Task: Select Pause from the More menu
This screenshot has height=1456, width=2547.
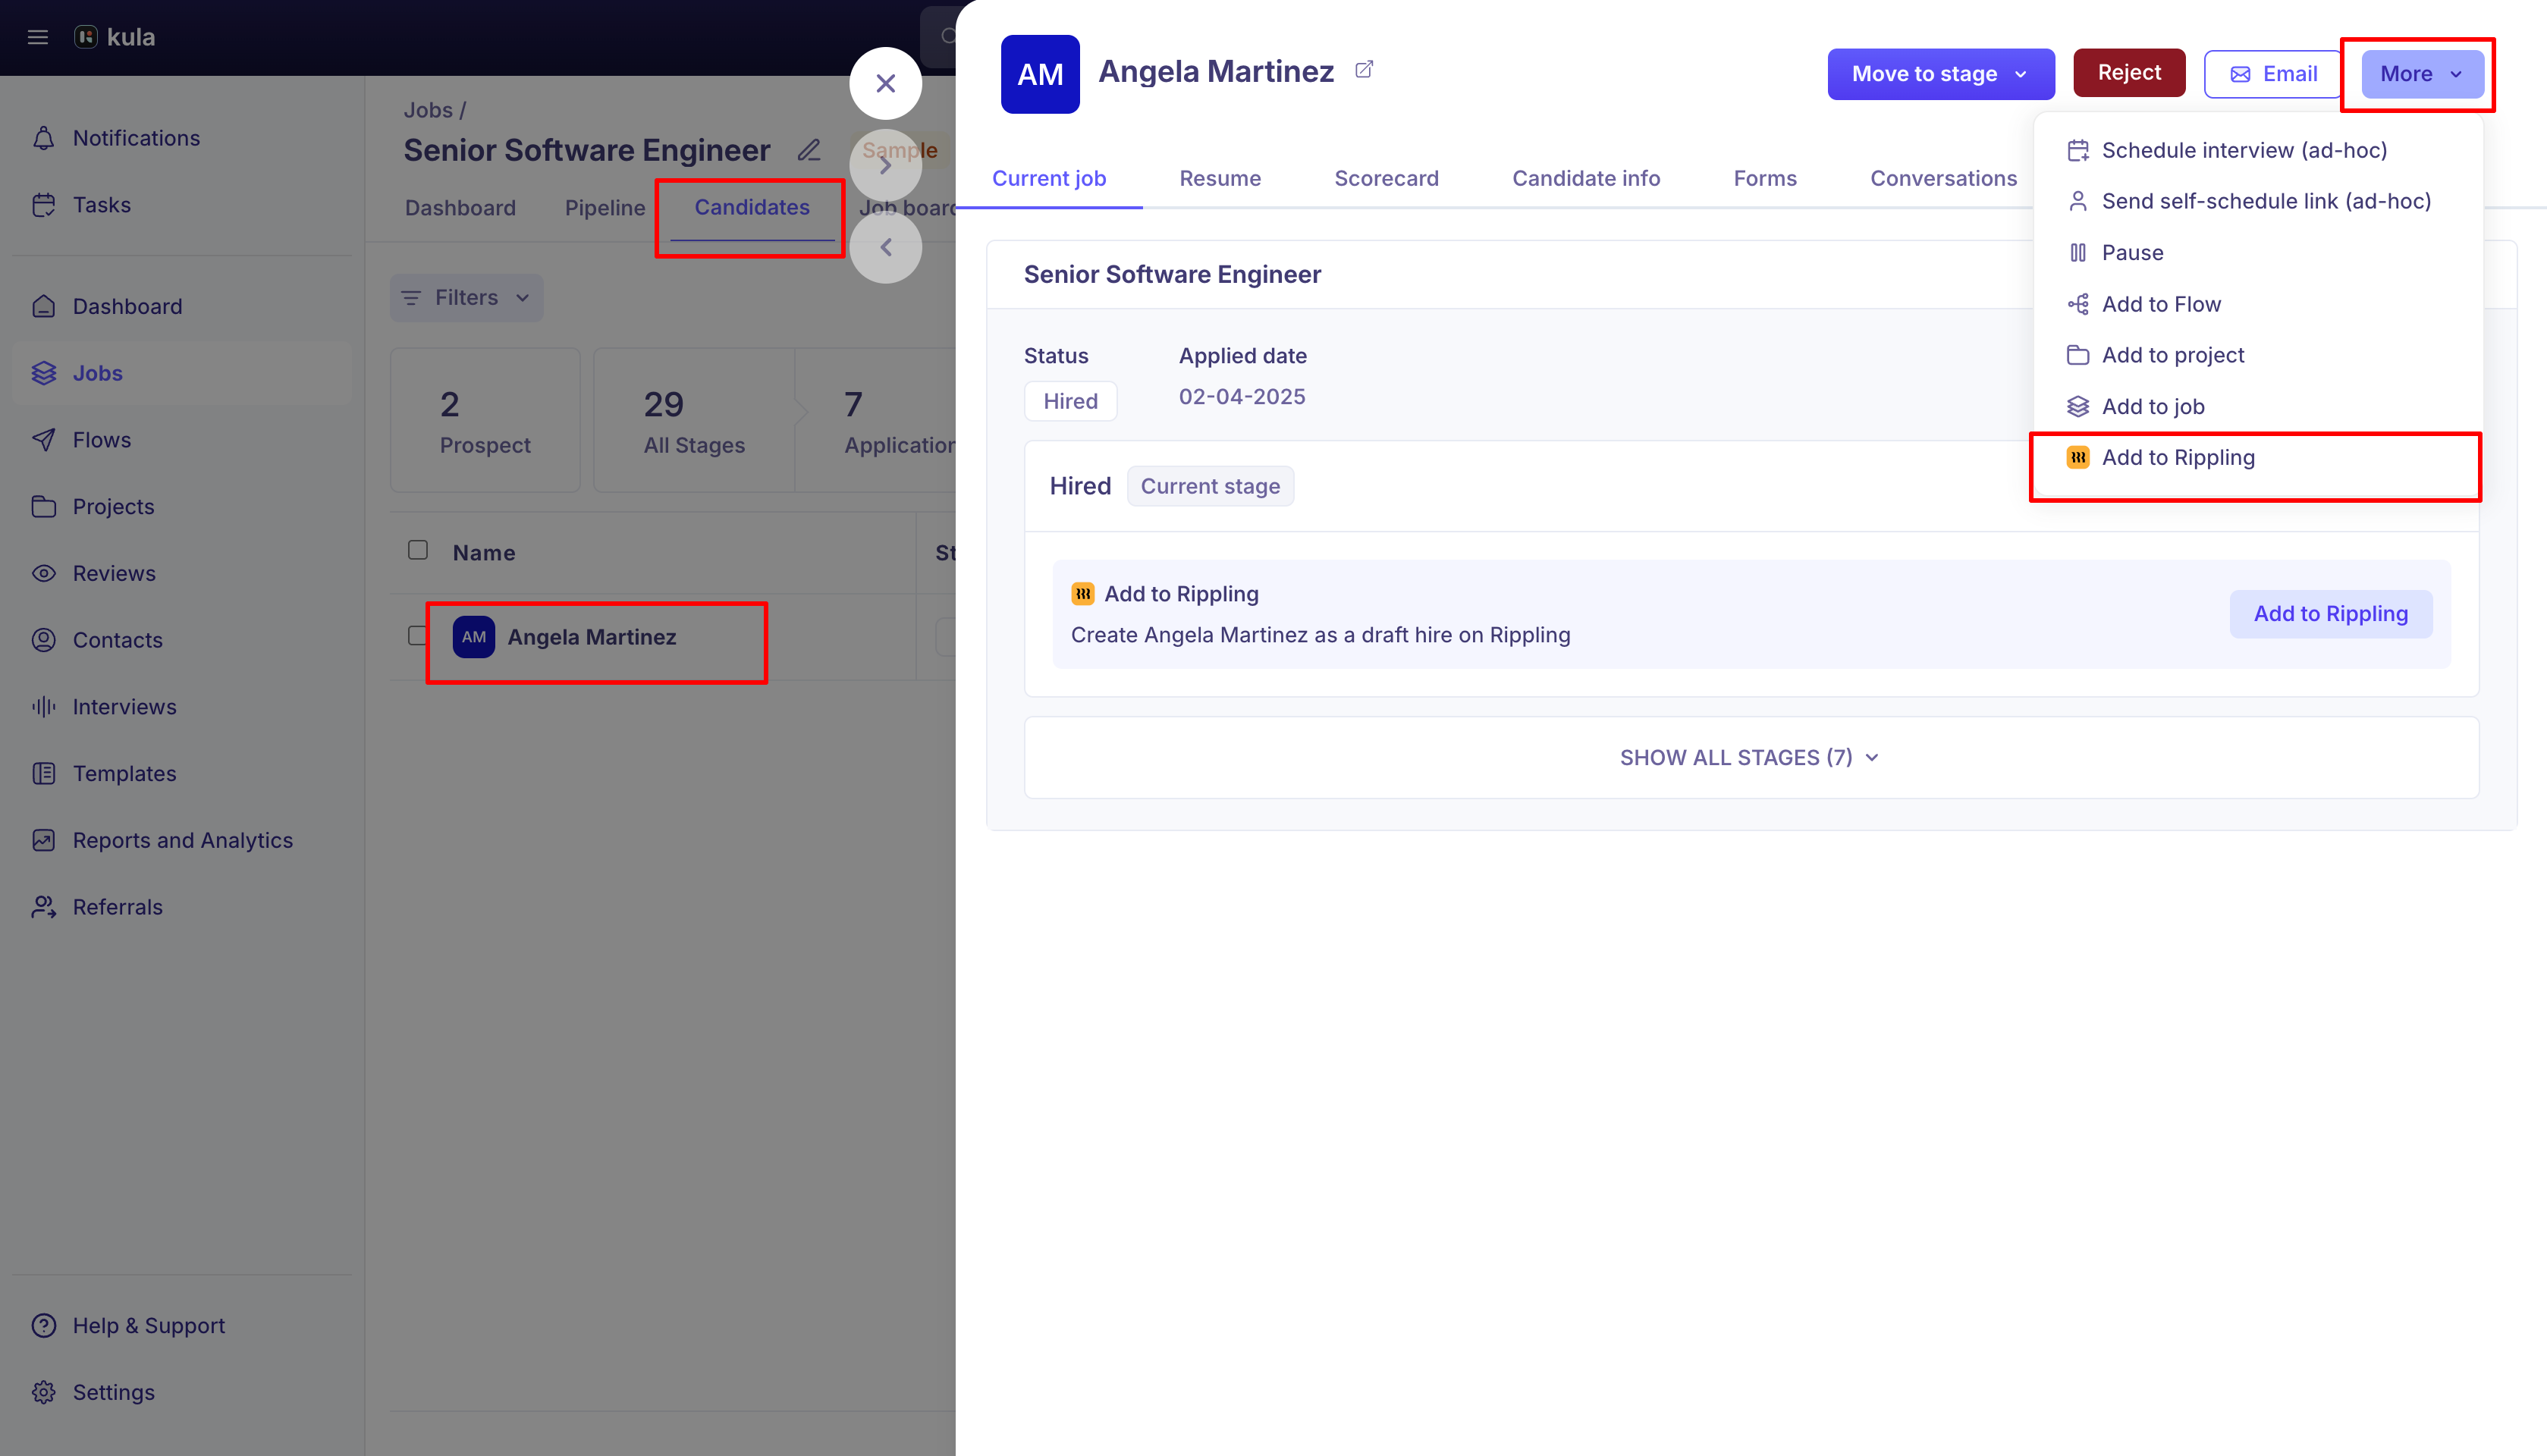Action: 2132,253
